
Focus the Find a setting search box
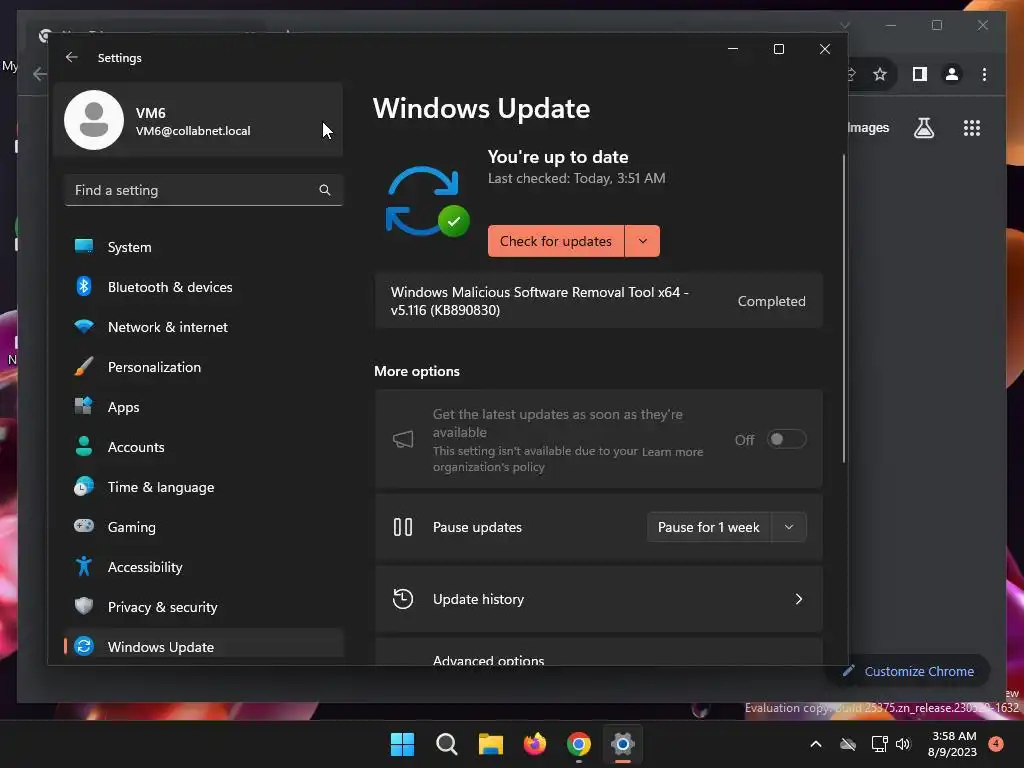[x=204, y=190]
